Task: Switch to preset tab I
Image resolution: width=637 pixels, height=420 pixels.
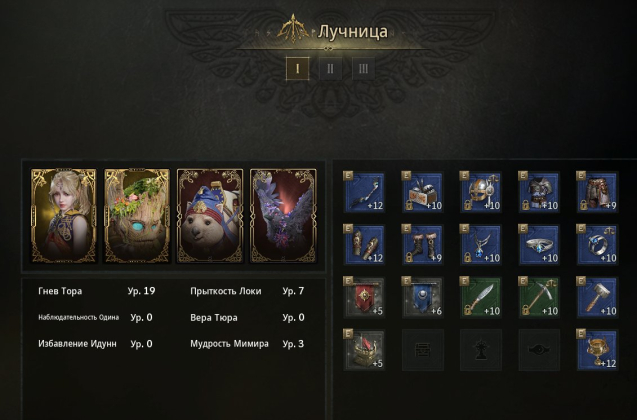Action: pos(297,69)
